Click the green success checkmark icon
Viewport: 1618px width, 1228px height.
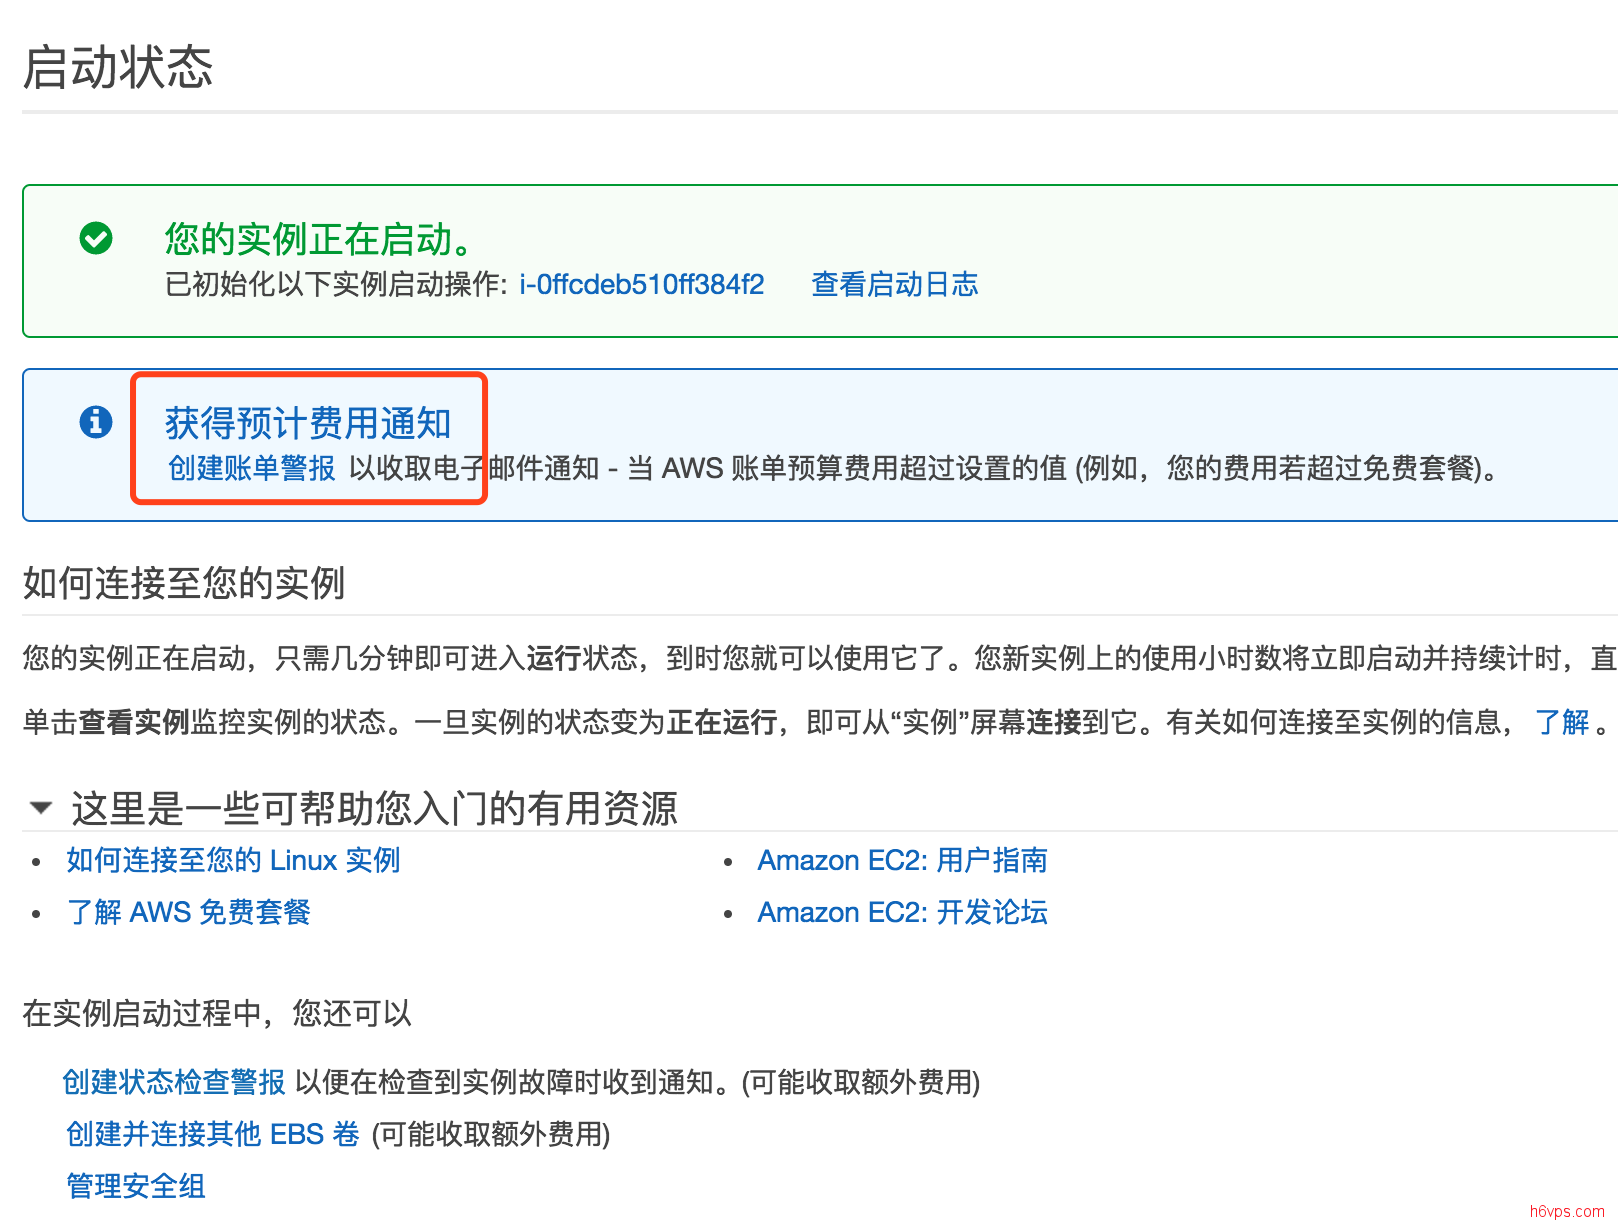click(x=96, y=239)
